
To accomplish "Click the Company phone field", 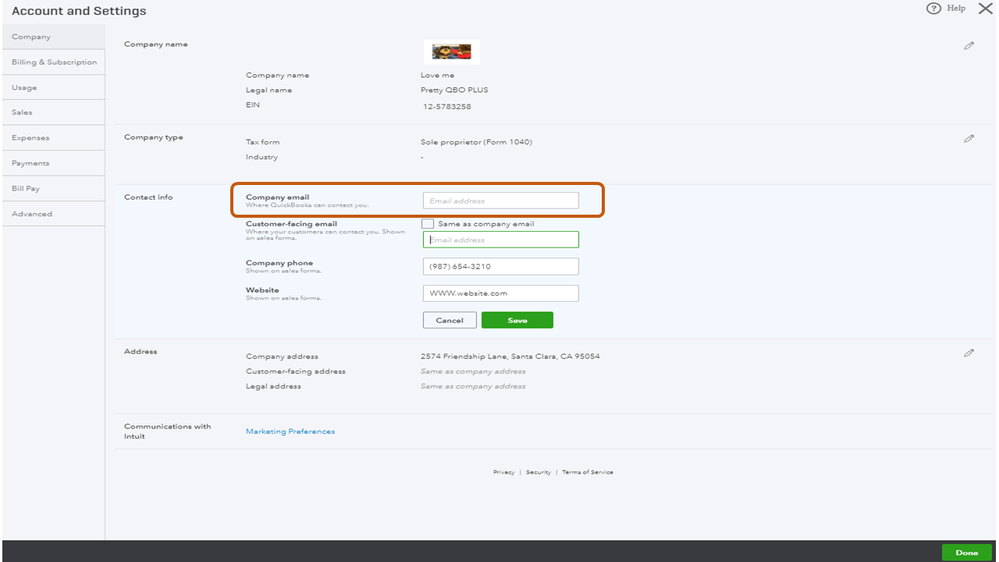I will [500, 267].
